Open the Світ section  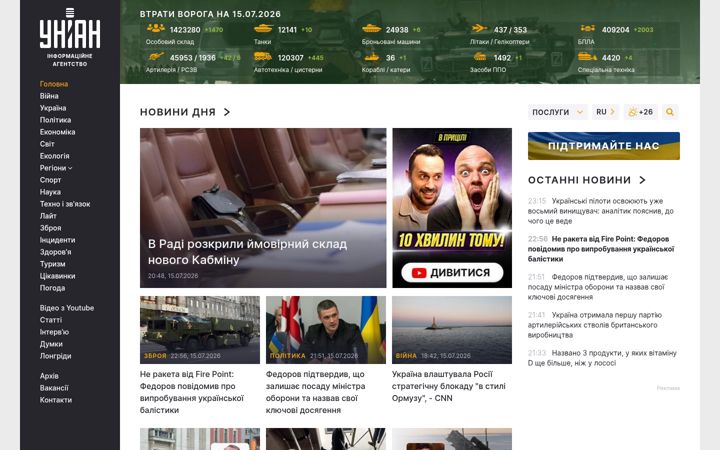click(47, 144)
